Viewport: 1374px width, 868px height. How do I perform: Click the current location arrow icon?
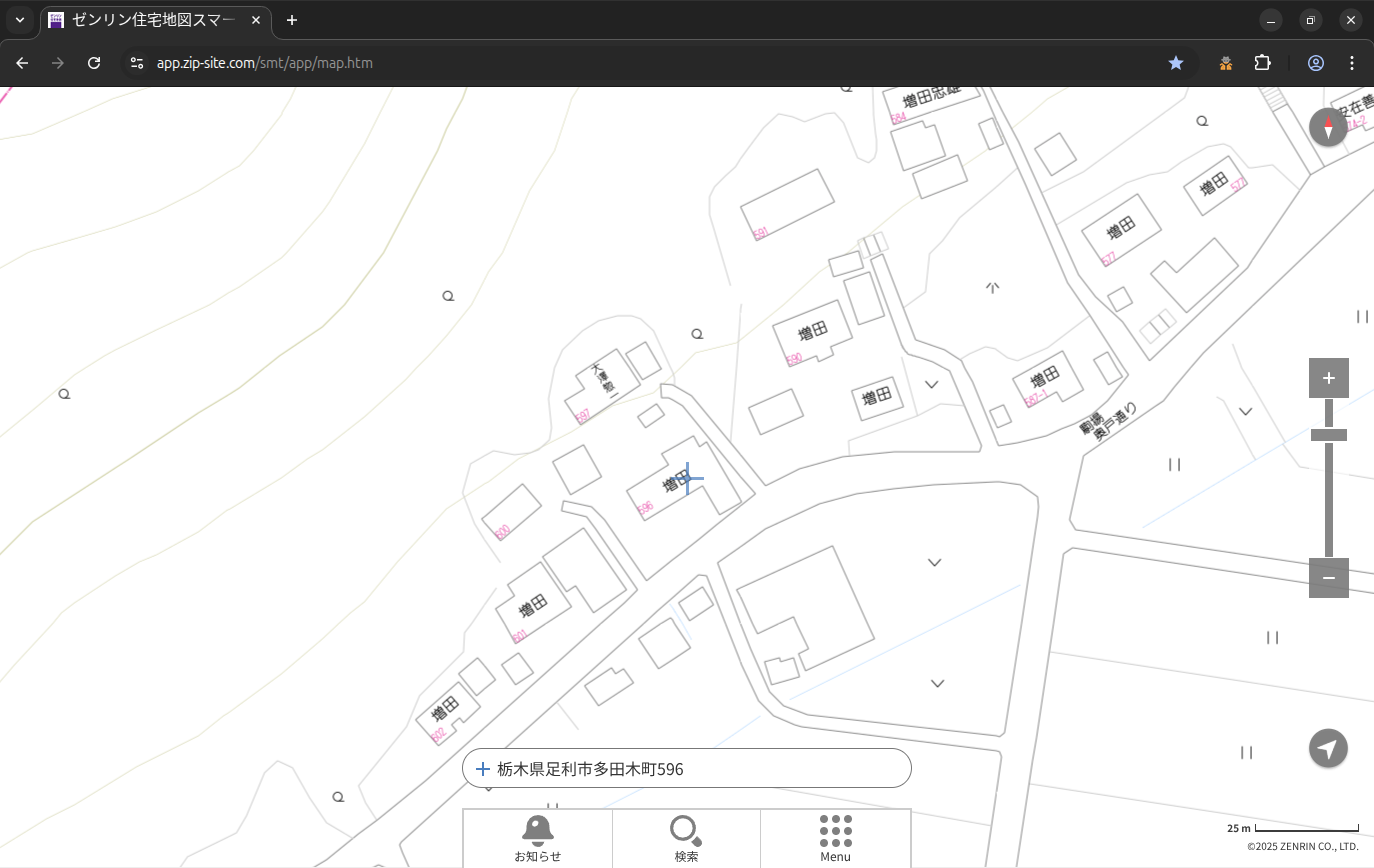[x=1328, y=748]
